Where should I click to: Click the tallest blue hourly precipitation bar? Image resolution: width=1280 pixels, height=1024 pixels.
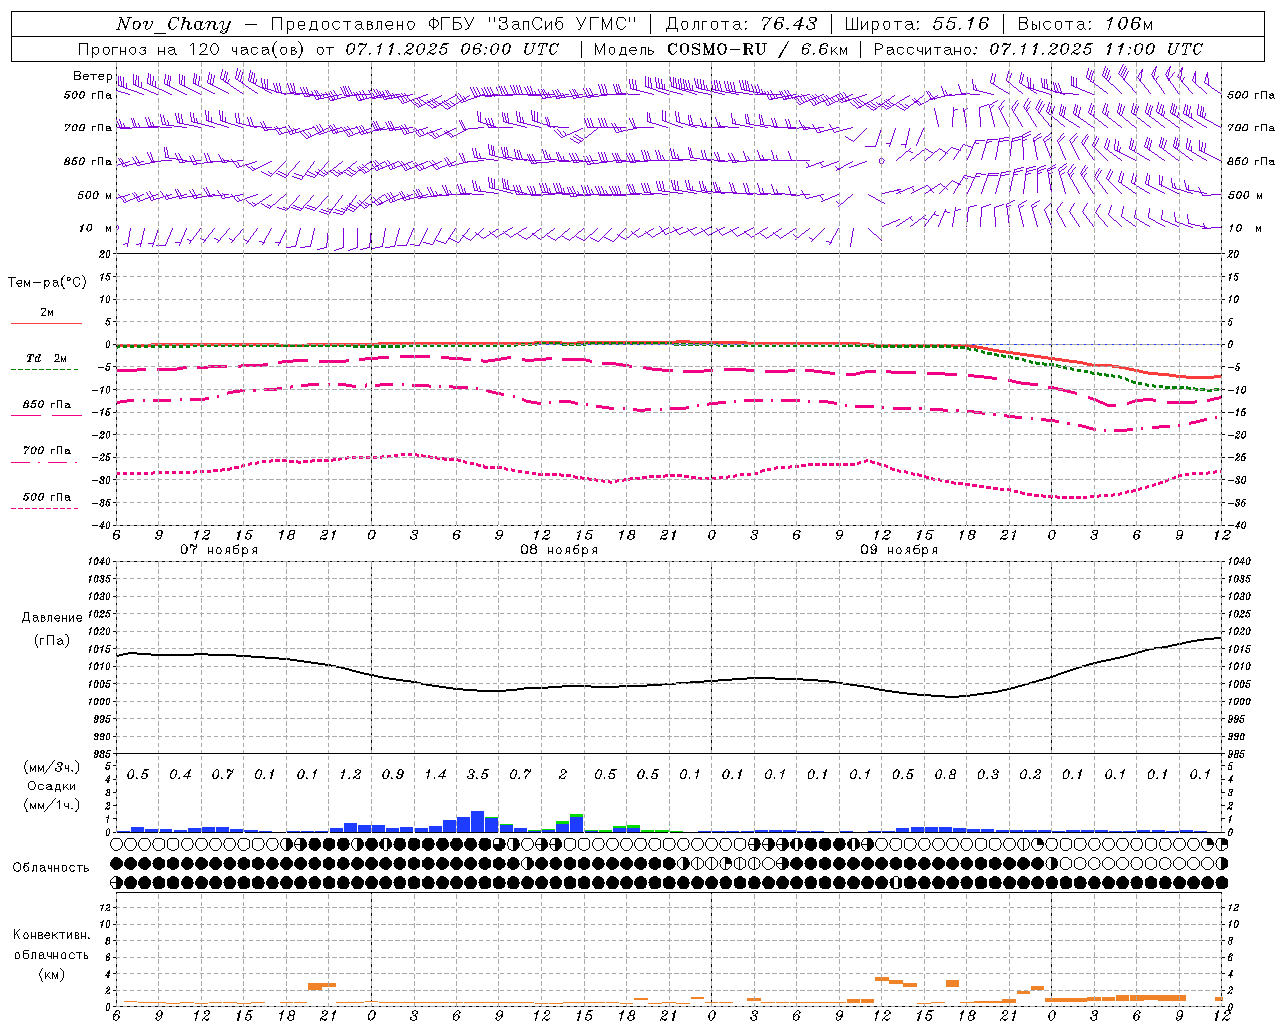pyautogui.click(x=477, y=821)
